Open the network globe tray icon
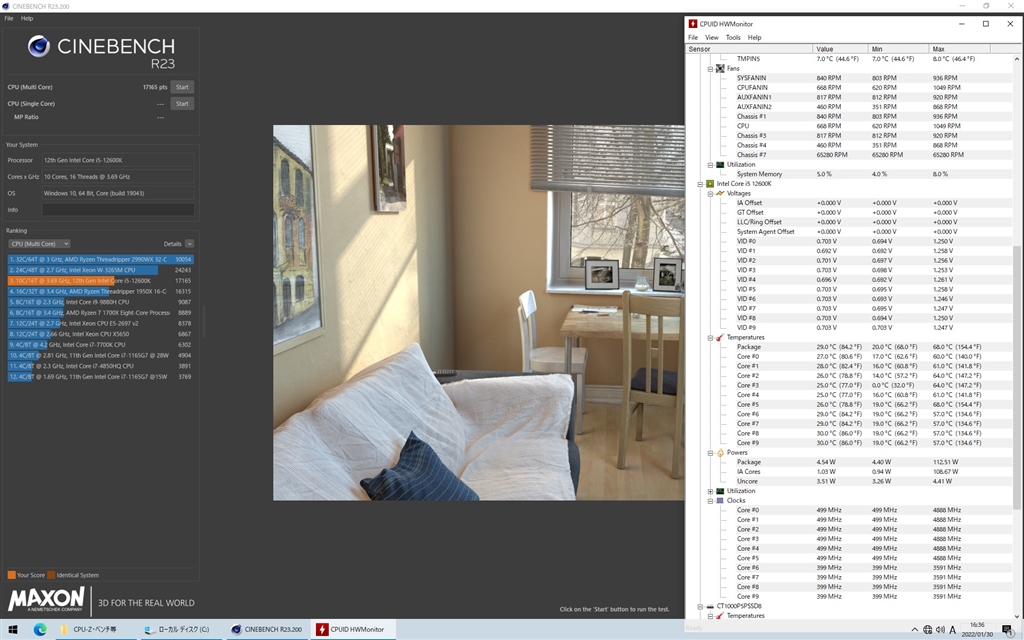The image size is (1024, 640). (927, 630)
